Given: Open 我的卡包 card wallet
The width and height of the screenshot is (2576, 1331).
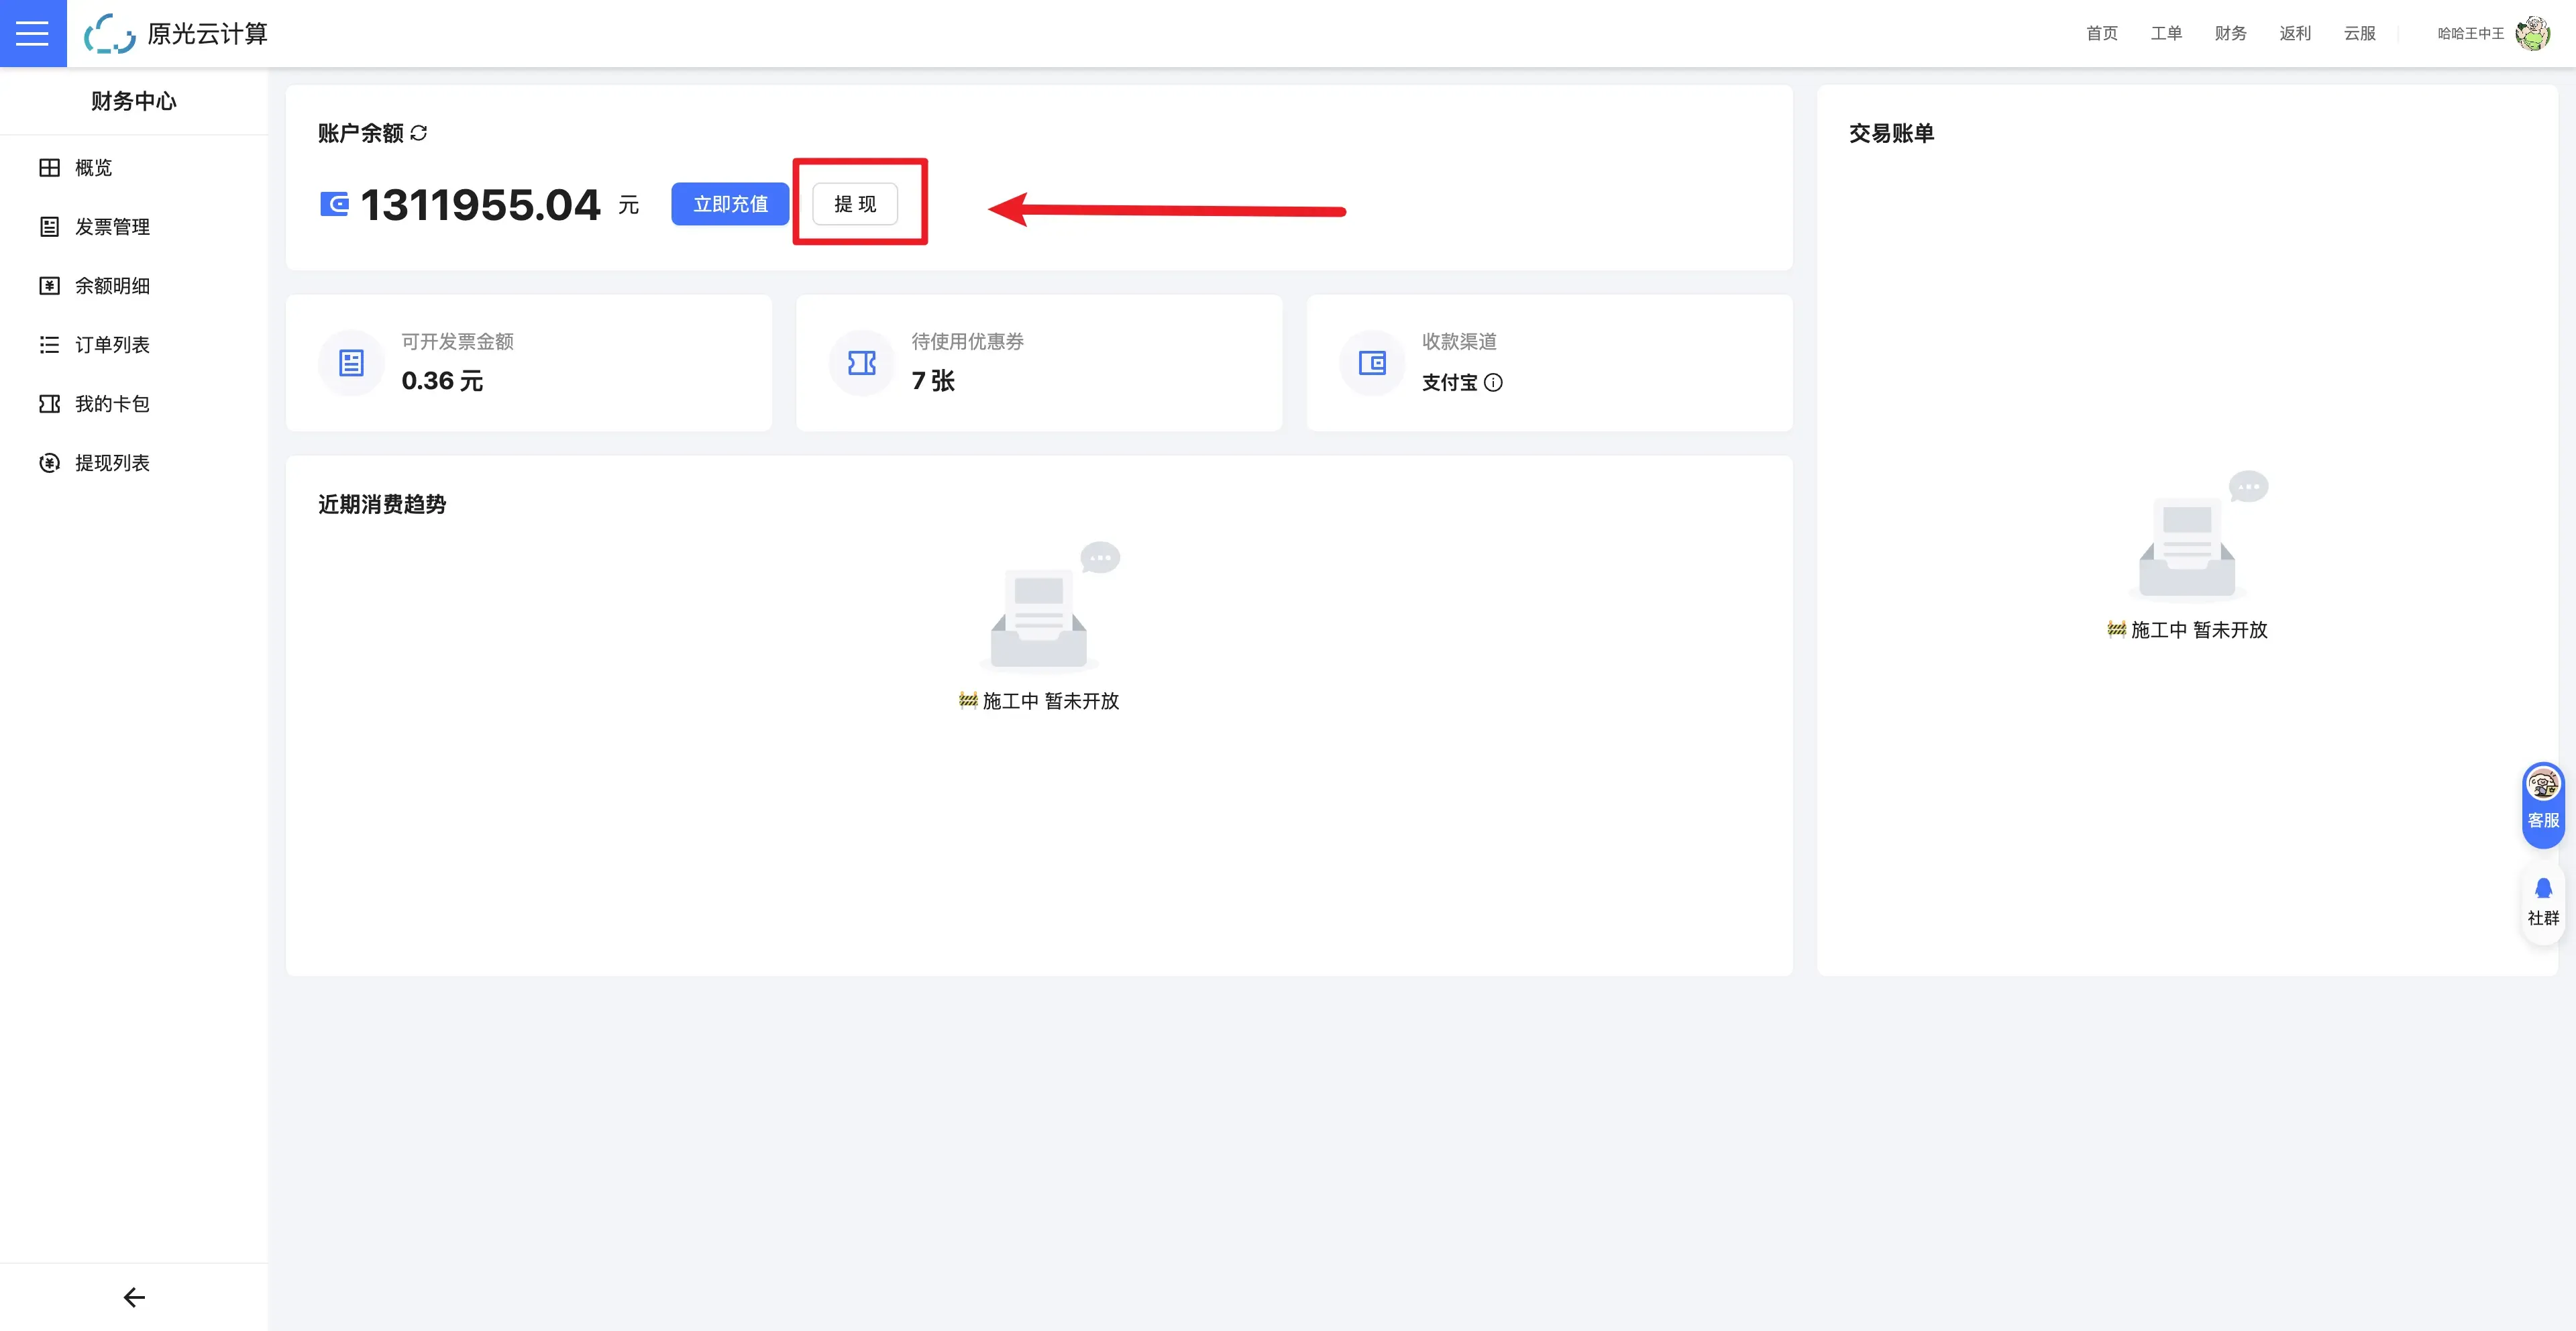Looking at the screenshot, I should (111, 404).
